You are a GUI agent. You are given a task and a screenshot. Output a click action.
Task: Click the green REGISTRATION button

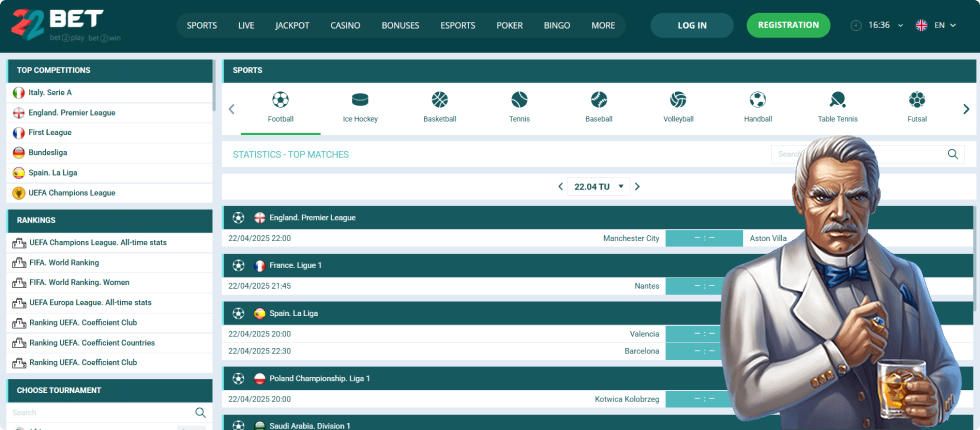pos(788,26)
